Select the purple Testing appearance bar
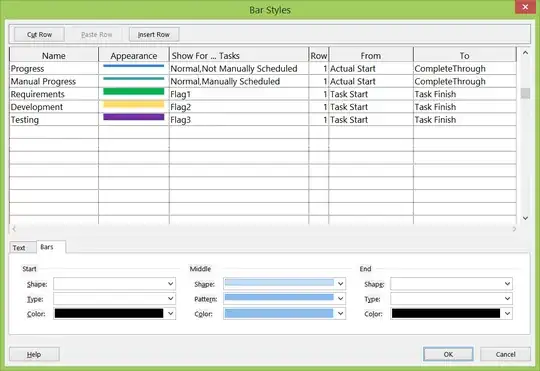Image resolution: width=540 pixels, height=371 pixels. pos(134,117)
